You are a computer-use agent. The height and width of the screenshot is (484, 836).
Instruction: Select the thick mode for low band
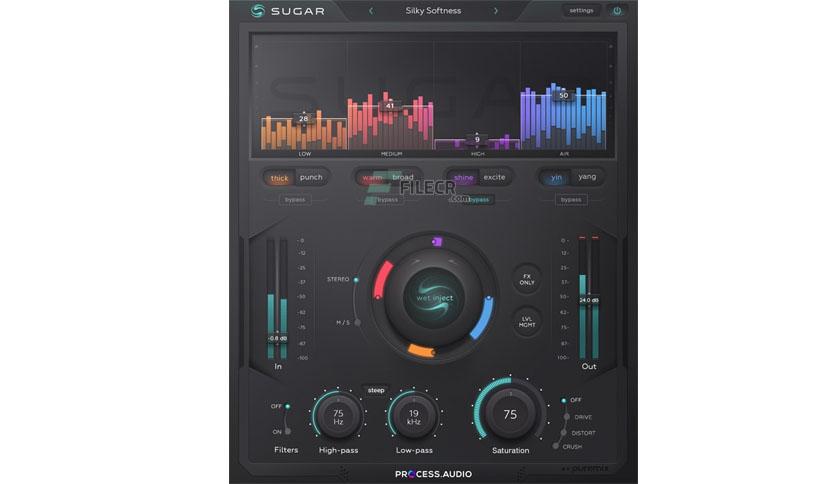tap(279, 178)
